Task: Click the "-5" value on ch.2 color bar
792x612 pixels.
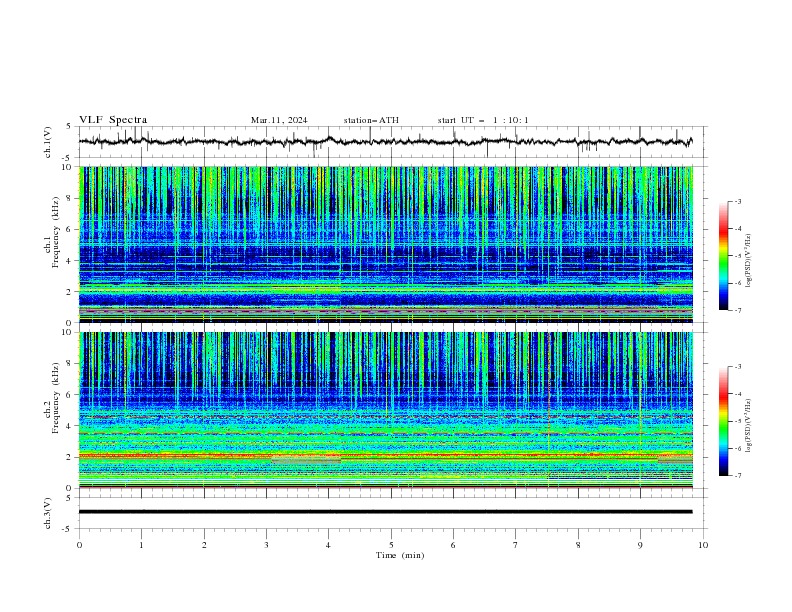Action: [x=738, y=421]
